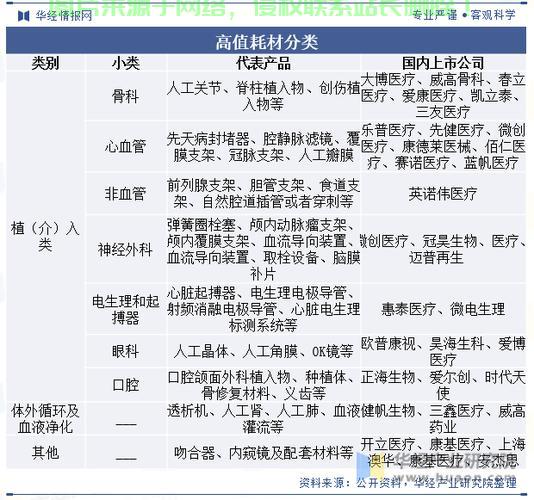Click the 代表产品 column header
This screenshot has height=500, width=534.
(x=263, y=63)
